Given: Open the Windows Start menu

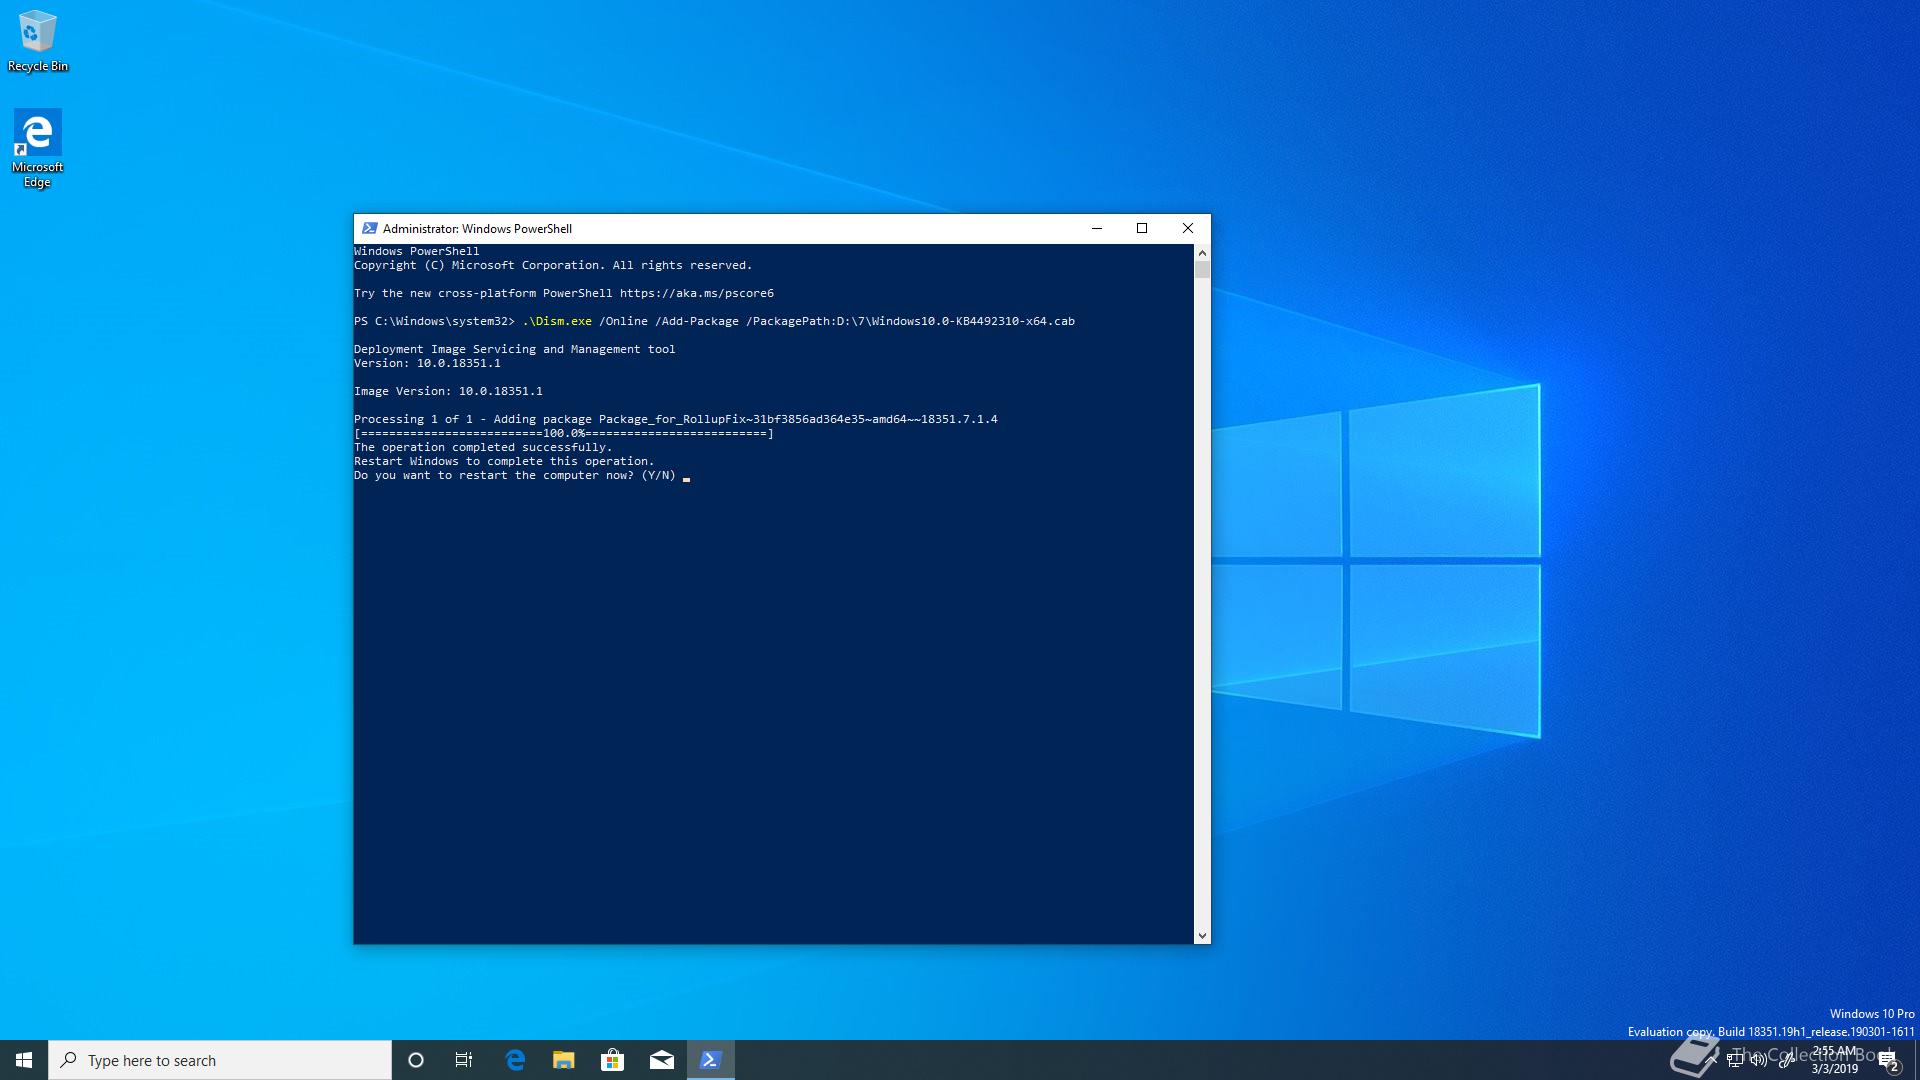Looking at the screenshot, I should pos(24,1060).
